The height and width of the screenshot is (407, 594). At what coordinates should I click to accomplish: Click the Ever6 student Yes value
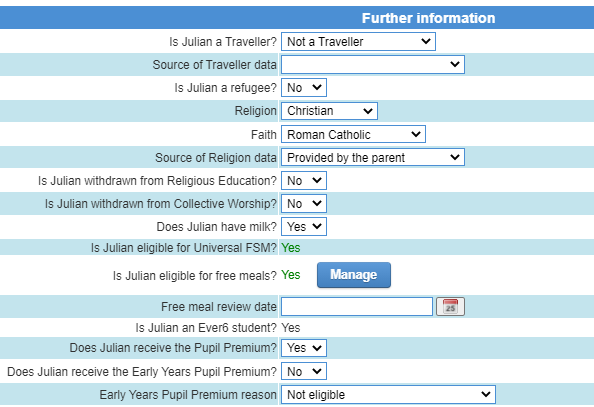pyautogui.click(x=291, y=328)
